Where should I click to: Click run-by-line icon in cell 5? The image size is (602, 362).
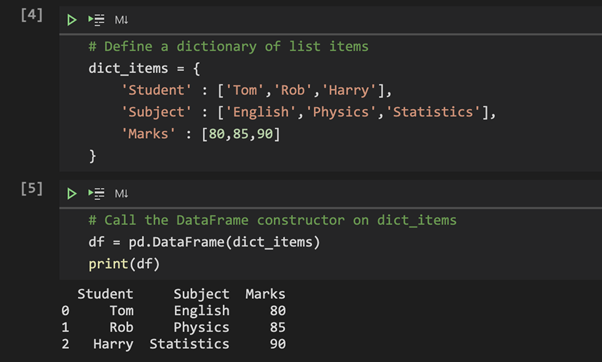[96, 193]
